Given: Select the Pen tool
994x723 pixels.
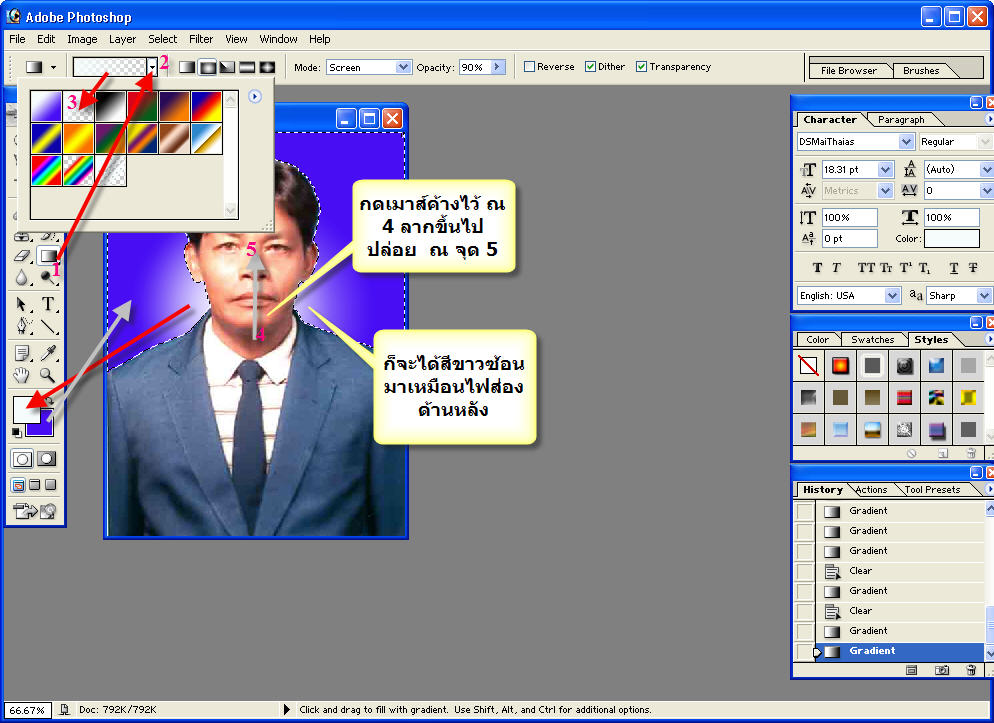Looking at the screenshot, I should (x=22, y=326).
